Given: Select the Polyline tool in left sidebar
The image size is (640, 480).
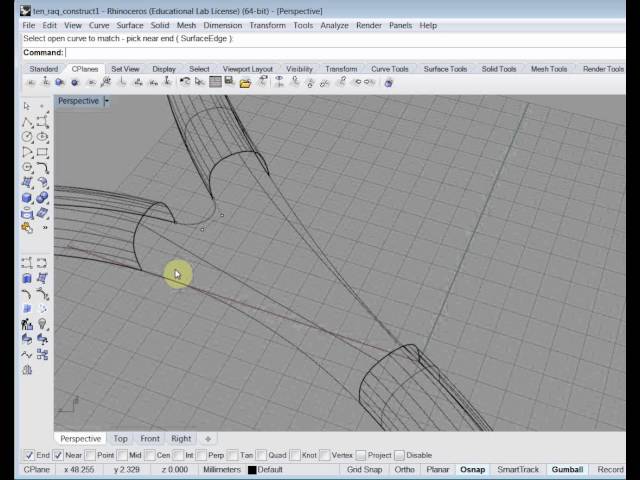Looking at the screenshot, I should click(27, 122).
